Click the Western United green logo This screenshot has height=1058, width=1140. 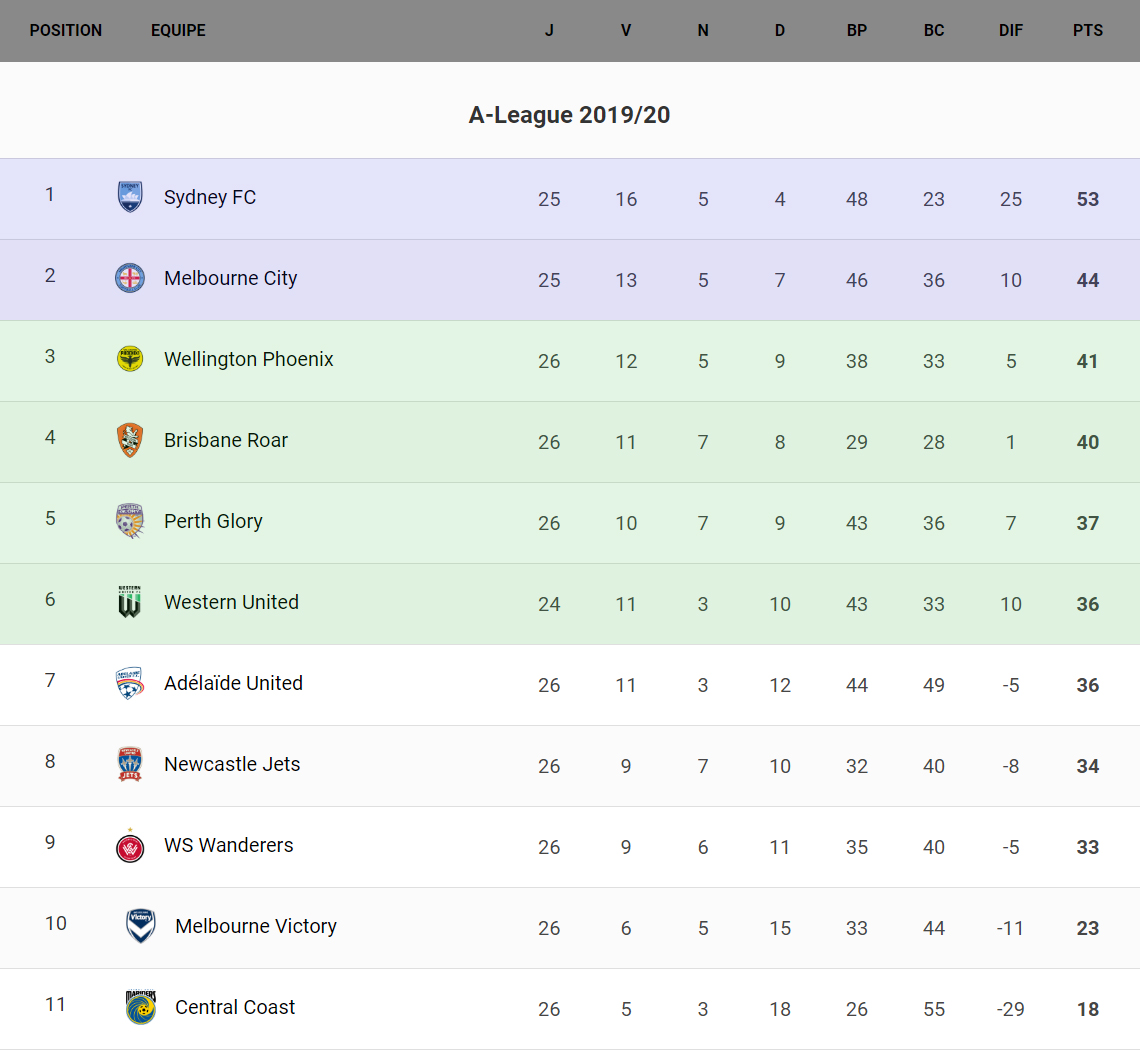point(130,602)
